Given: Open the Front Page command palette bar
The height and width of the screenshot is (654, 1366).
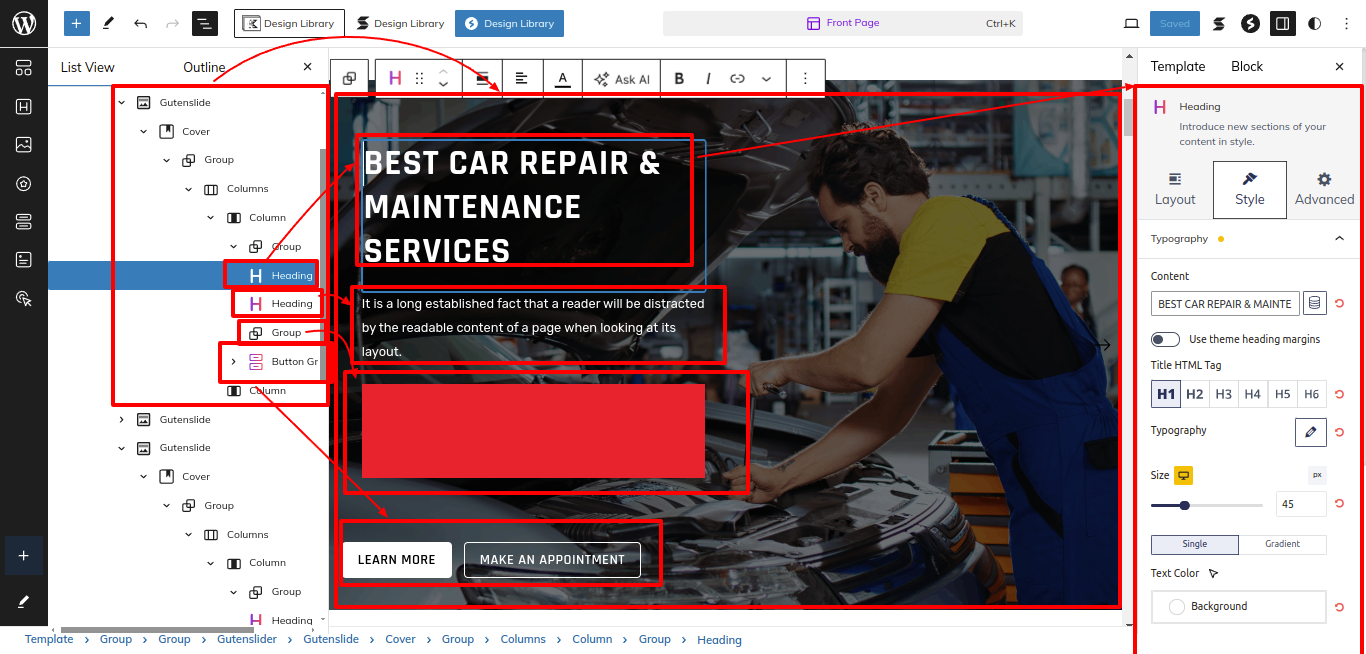Looking at the screenshot, I should tap(843, 23).
